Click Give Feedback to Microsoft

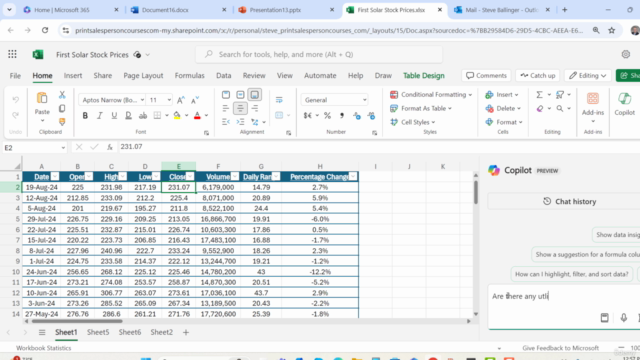560,348
